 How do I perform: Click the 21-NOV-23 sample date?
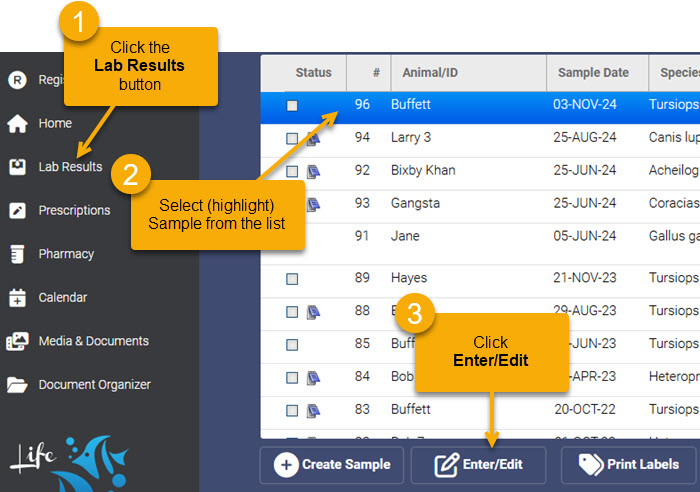click(x=585, y=278)
